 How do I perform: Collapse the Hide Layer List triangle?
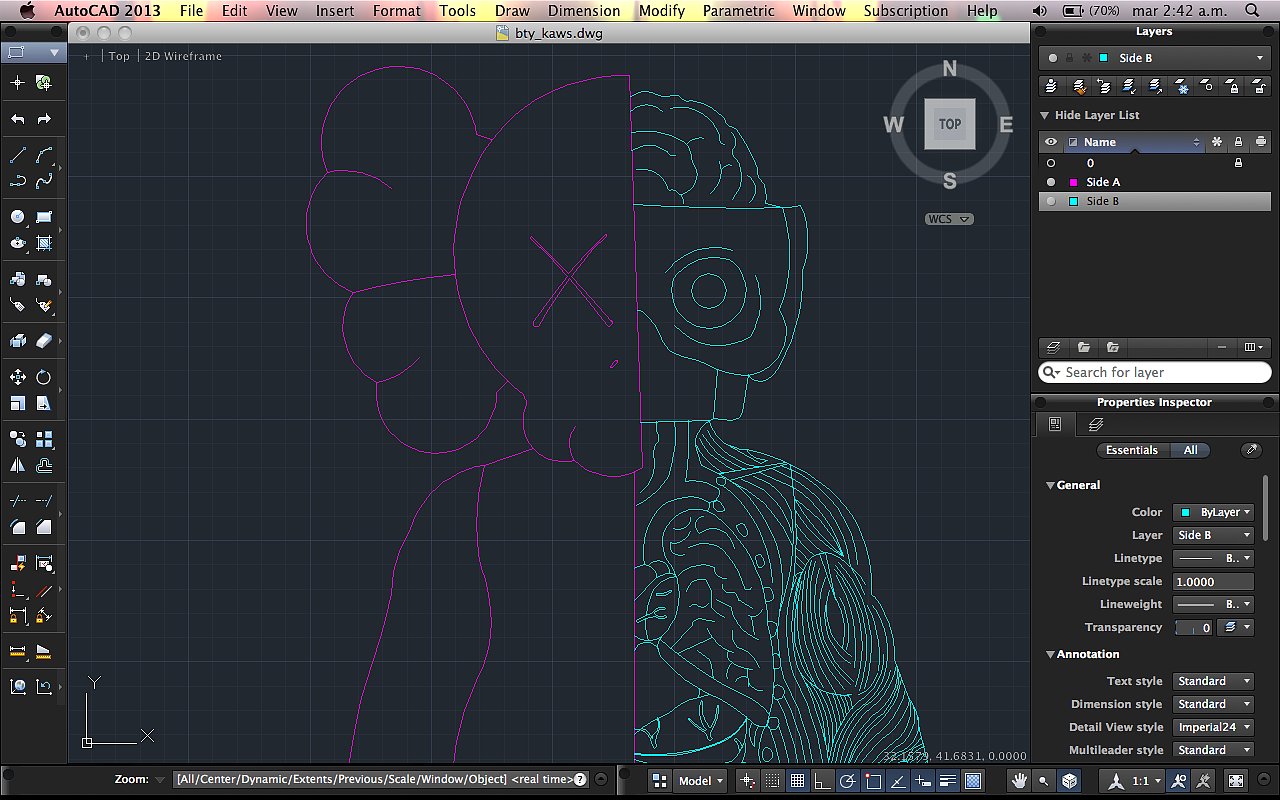click(x=1045, y=115)
